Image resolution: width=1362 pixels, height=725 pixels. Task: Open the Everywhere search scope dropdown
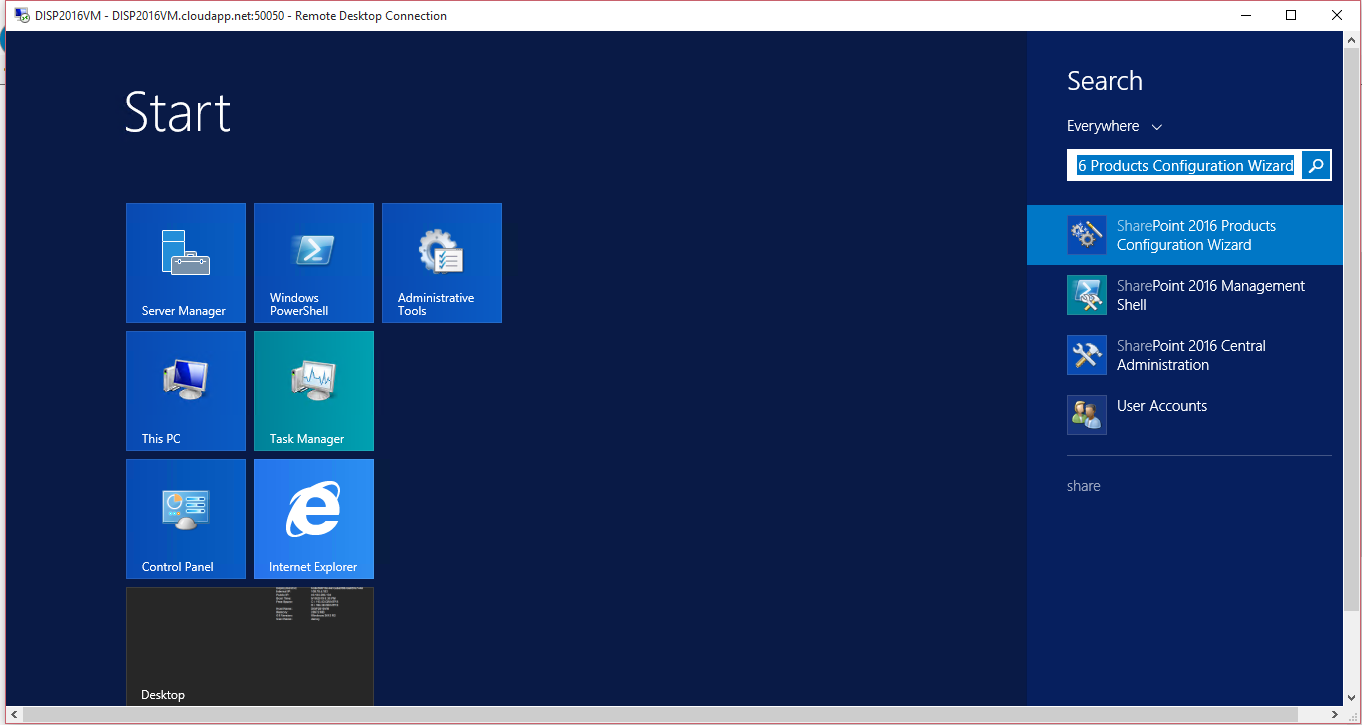[x=1115, y=126]
